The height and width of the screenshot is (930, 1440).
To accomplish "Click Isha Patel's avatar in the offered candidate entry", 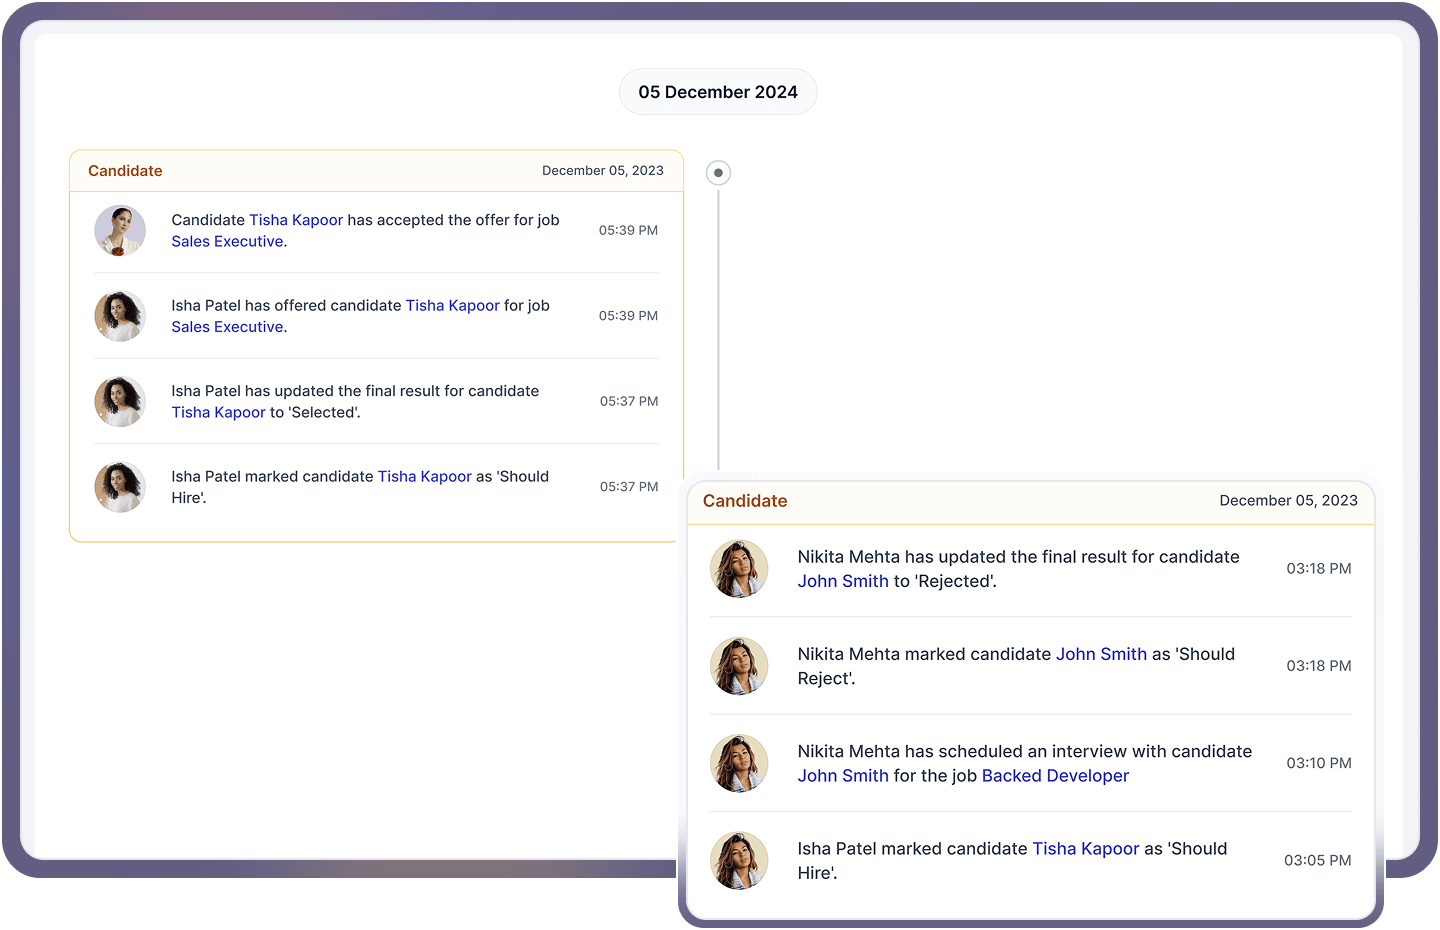I will point(119,316).
